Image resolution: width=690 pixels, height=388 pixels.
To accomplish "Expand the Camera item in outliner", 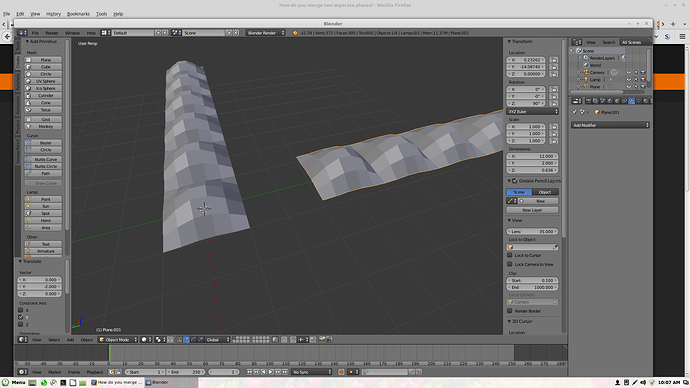I will pos(579,73).
